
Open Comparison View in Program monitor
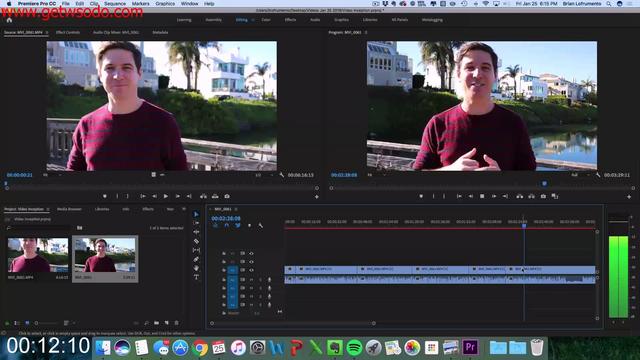pos(555,196)
